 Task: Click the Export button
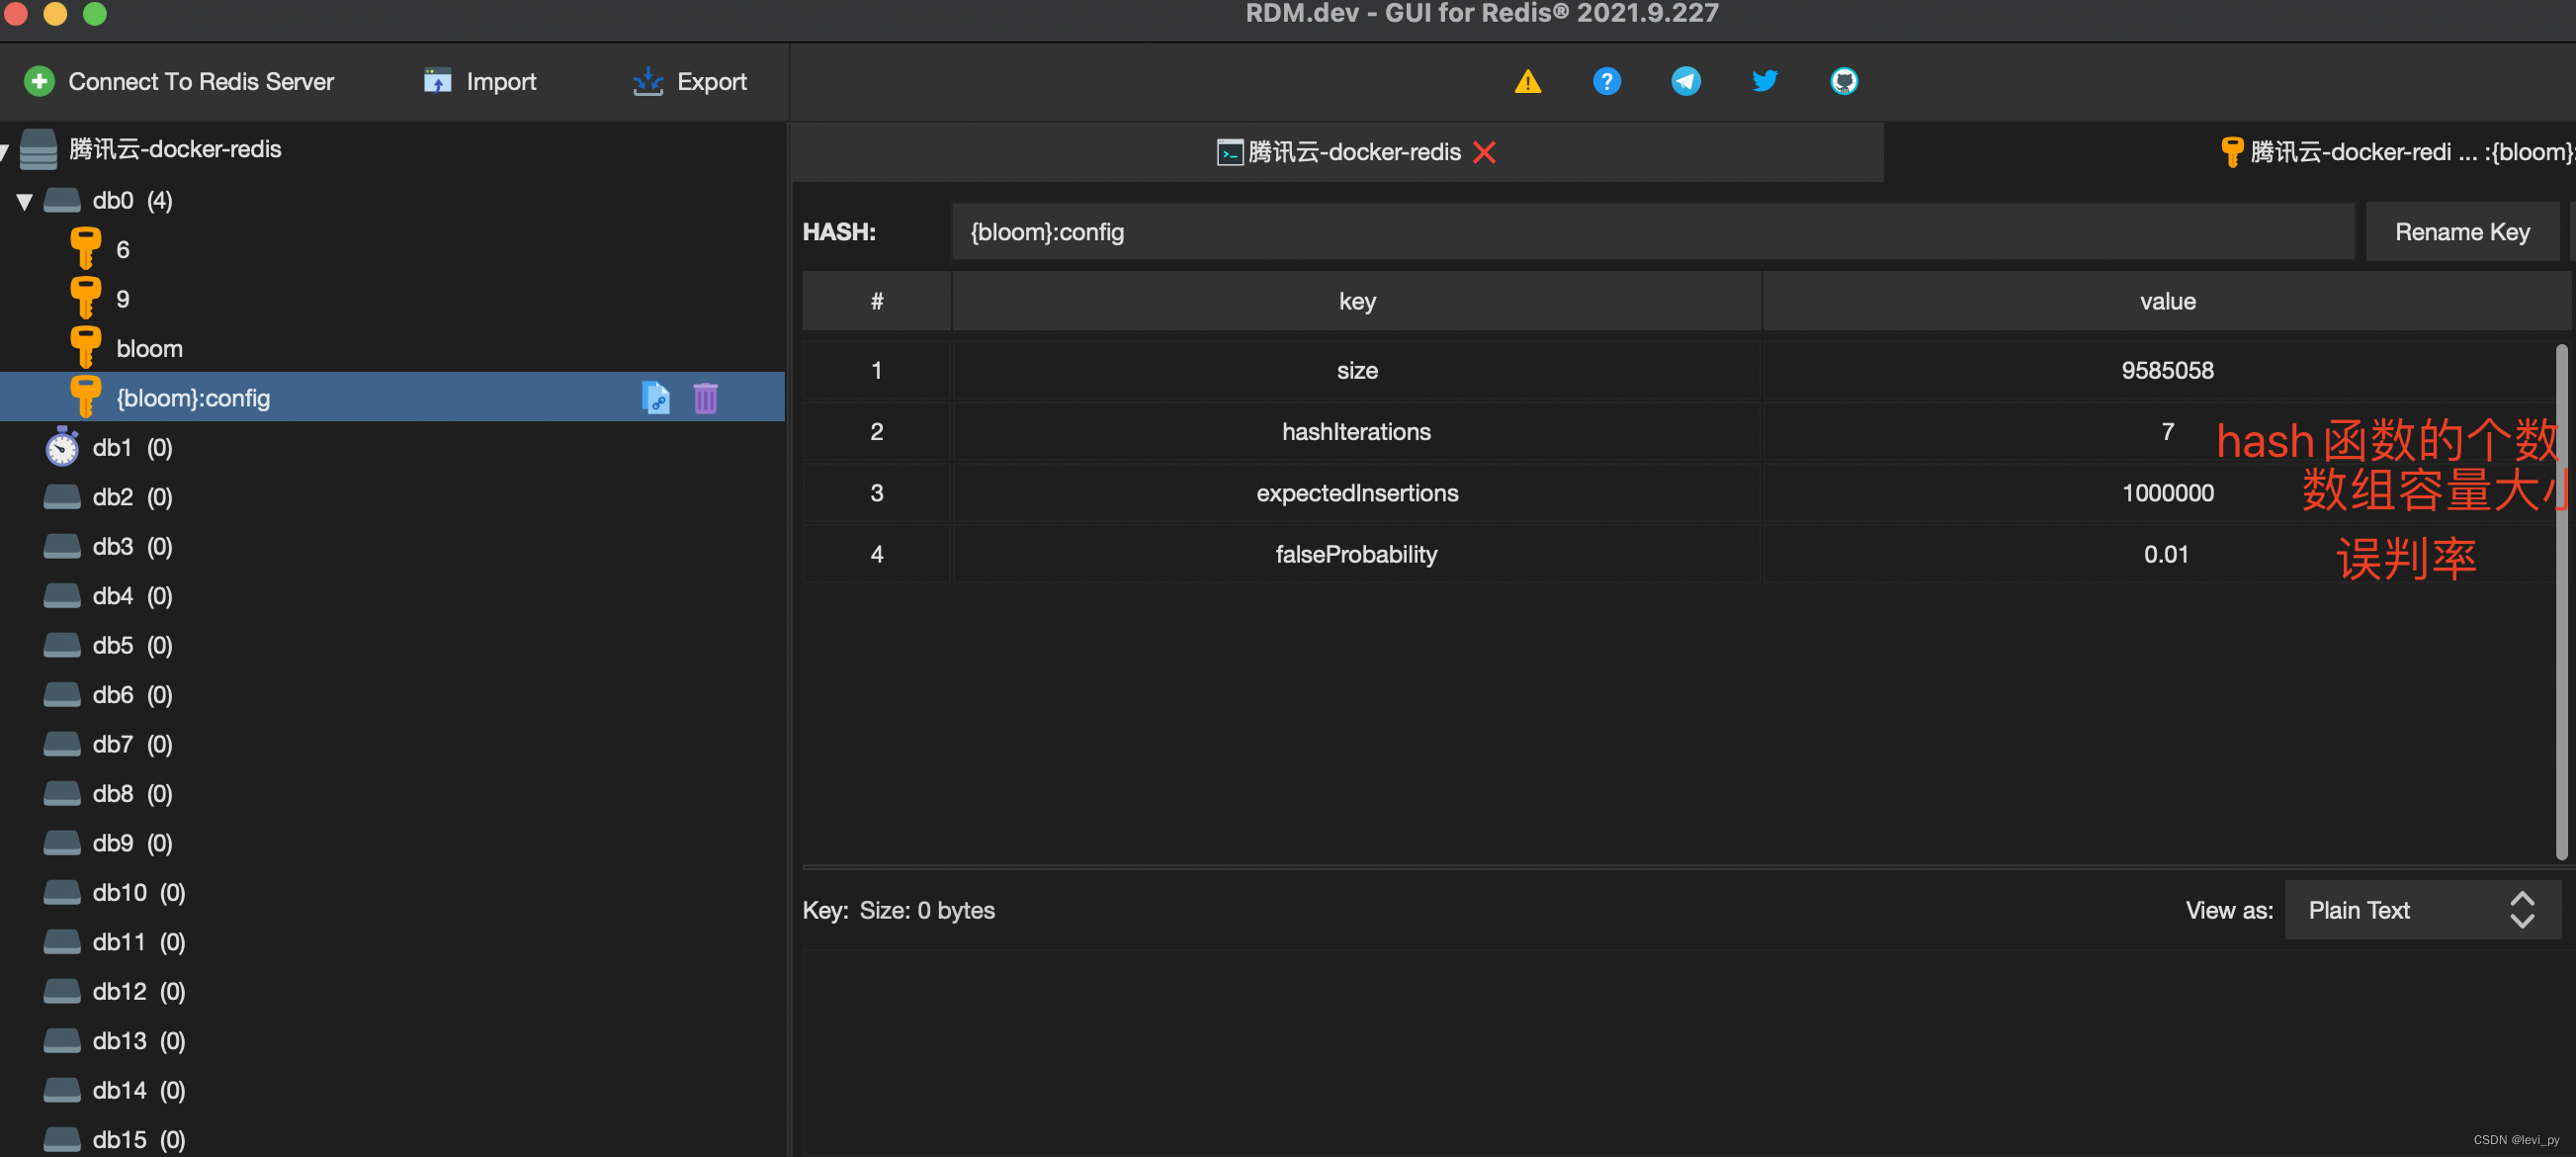tap(690, 82)
